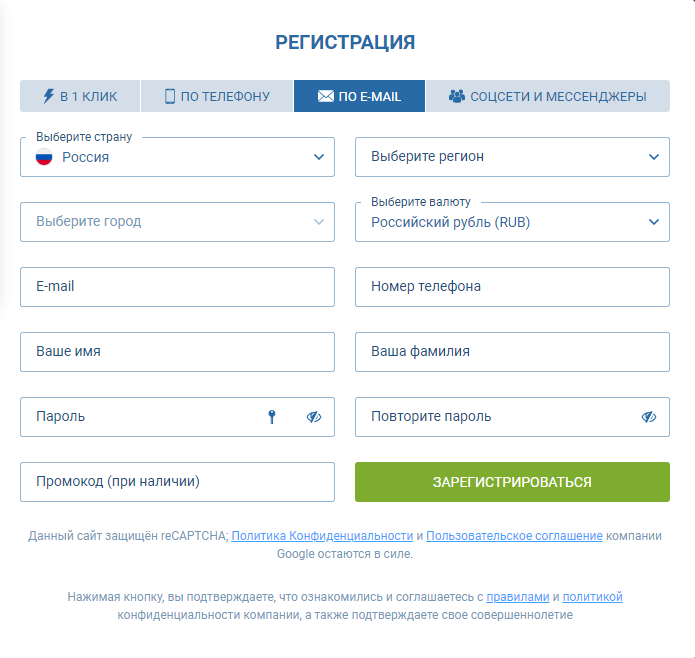Click the Номер телефона field
The width and height of the screenshot is (695, 658).
pyautogui.click(x=512, y=287)
